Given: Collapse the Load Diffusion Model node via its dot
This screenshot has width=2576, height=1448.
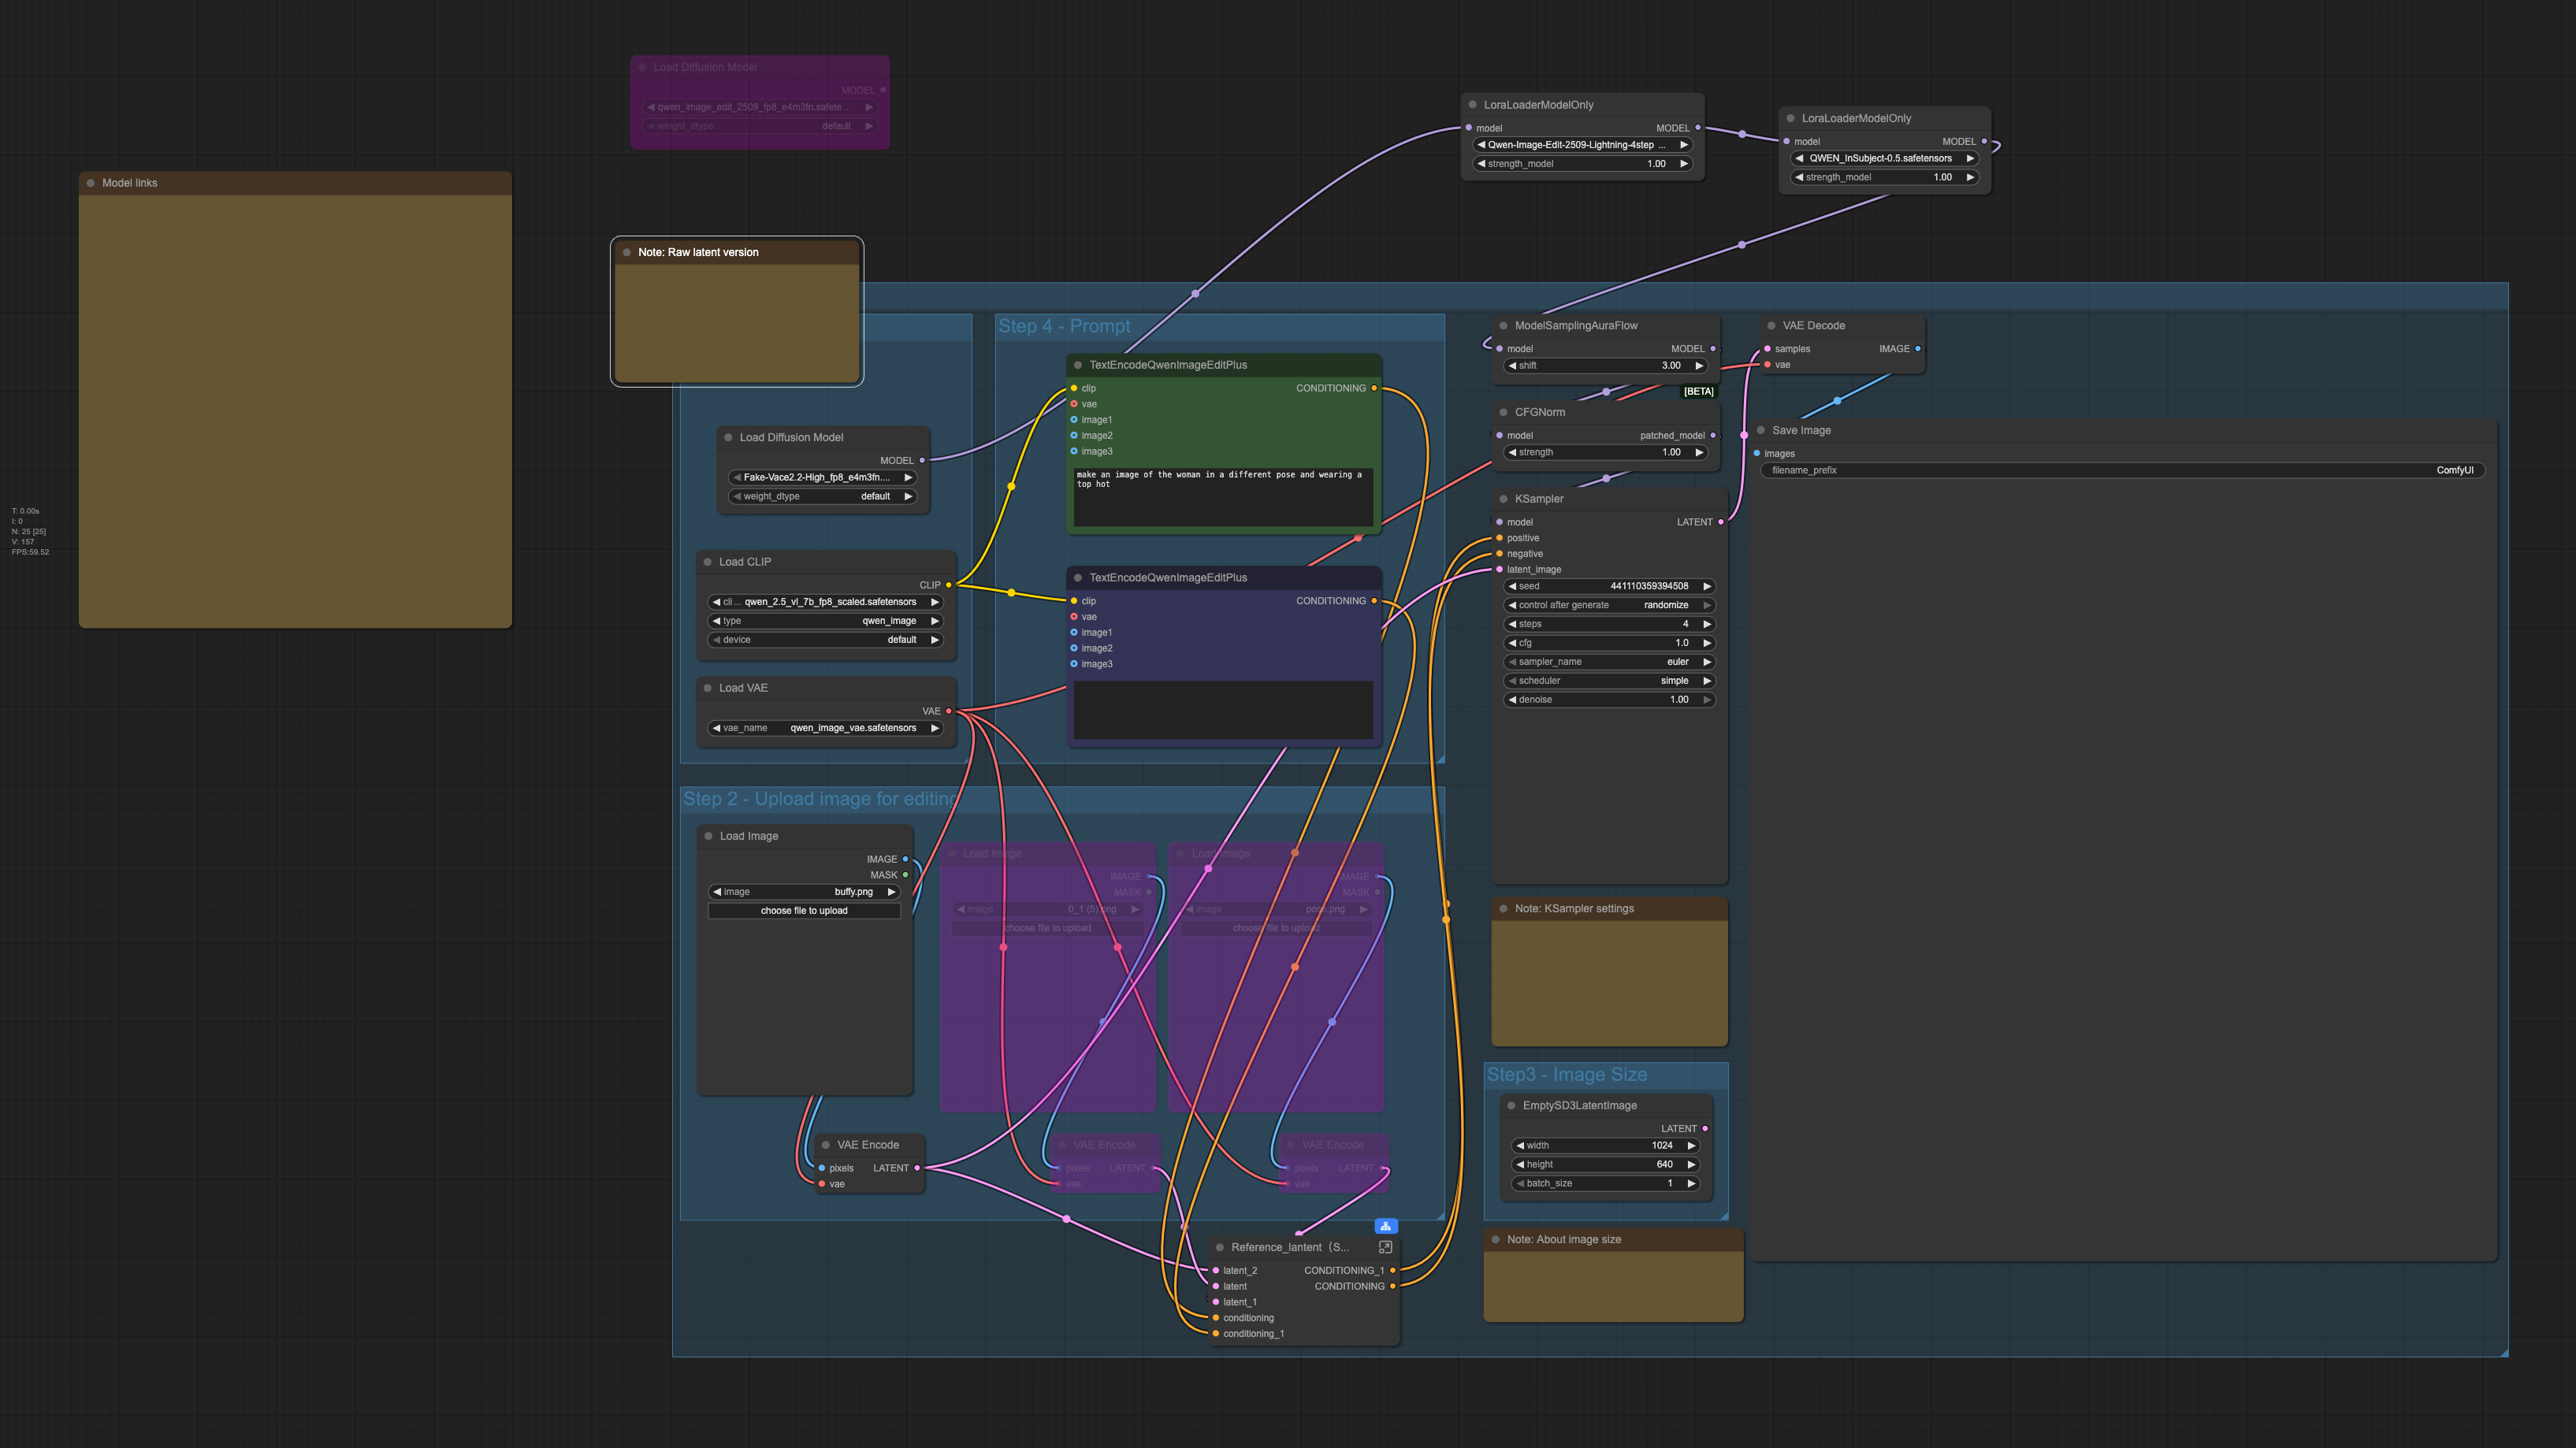Looking at the screenshot, I should (x=727, y=437).
